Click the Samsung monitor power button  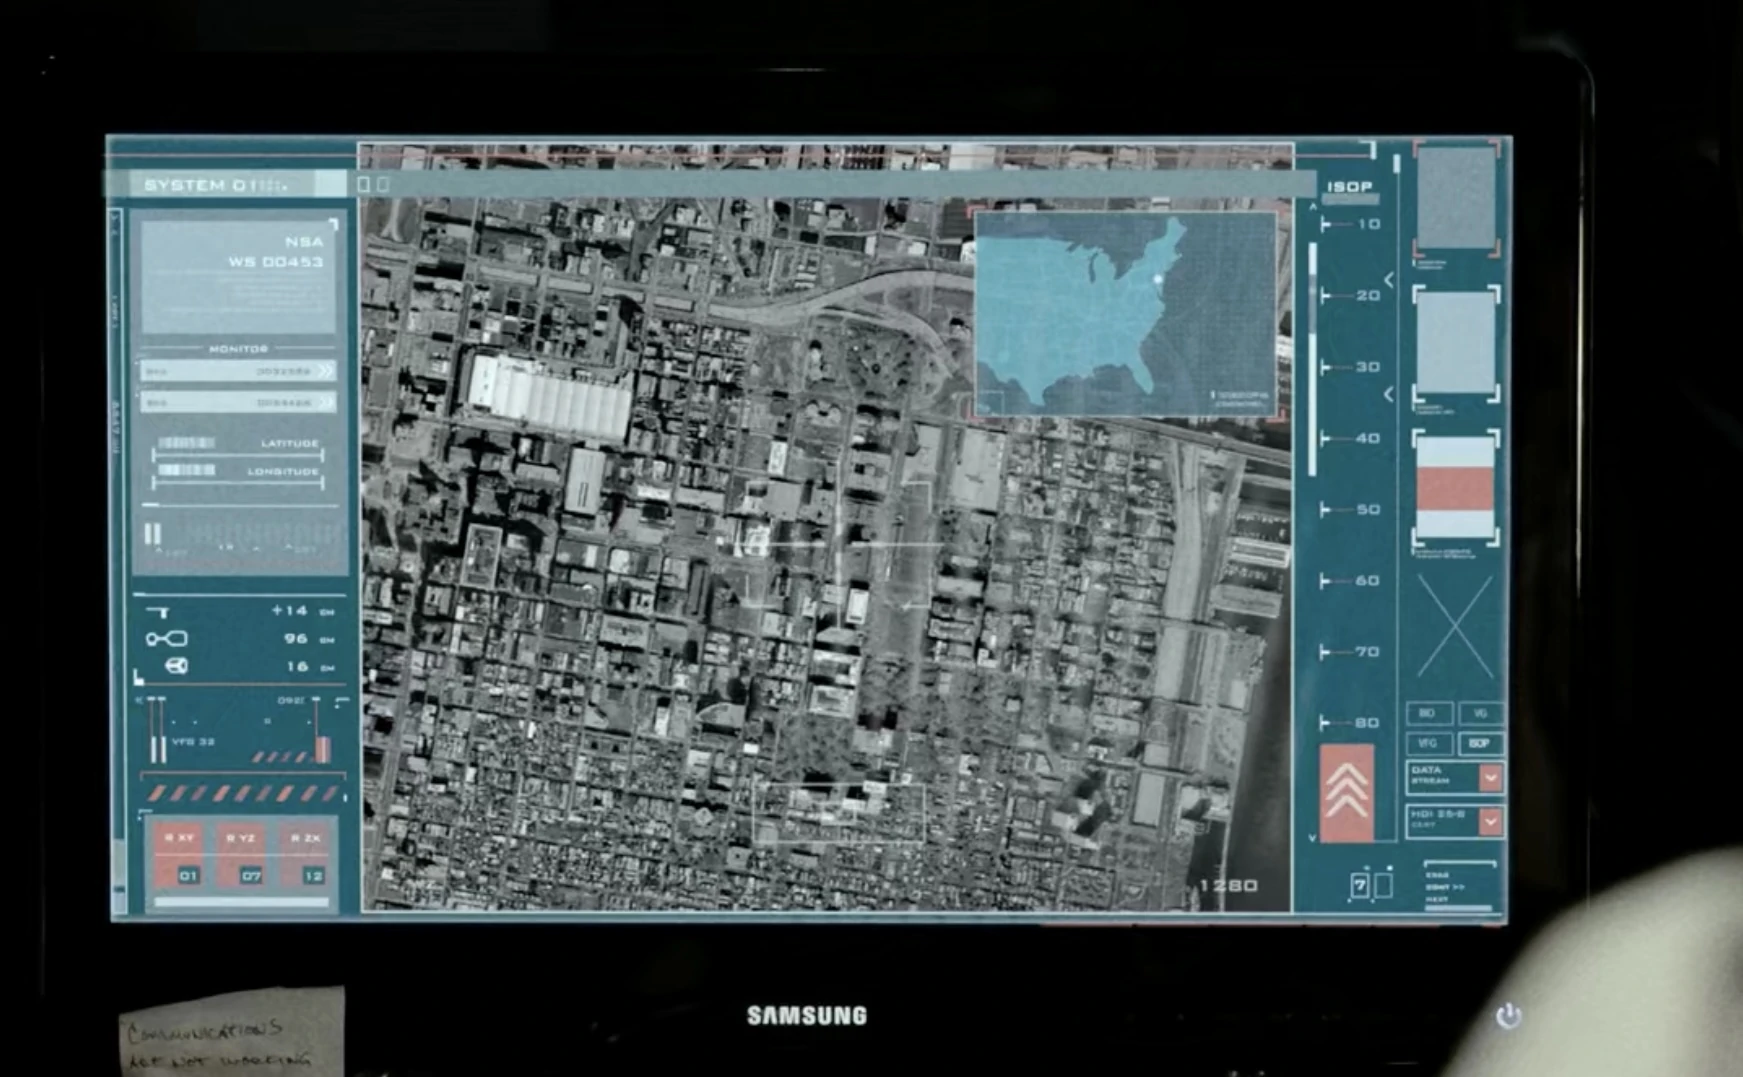coord(1509,1017)
